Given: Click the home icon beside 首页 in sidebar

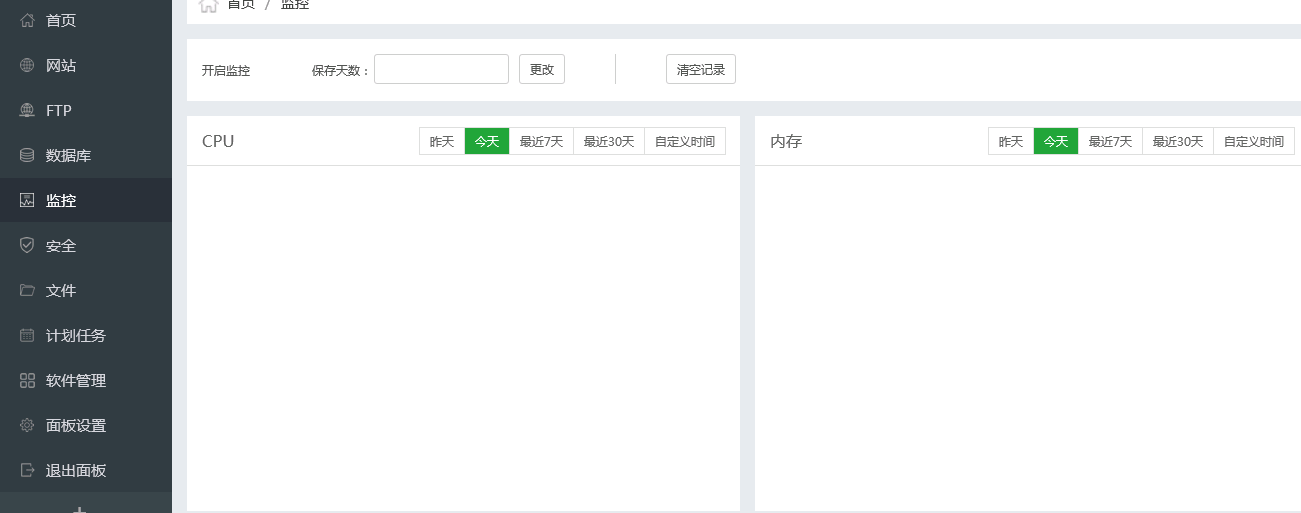Looking at the screenshot, I should pos(27,20).
